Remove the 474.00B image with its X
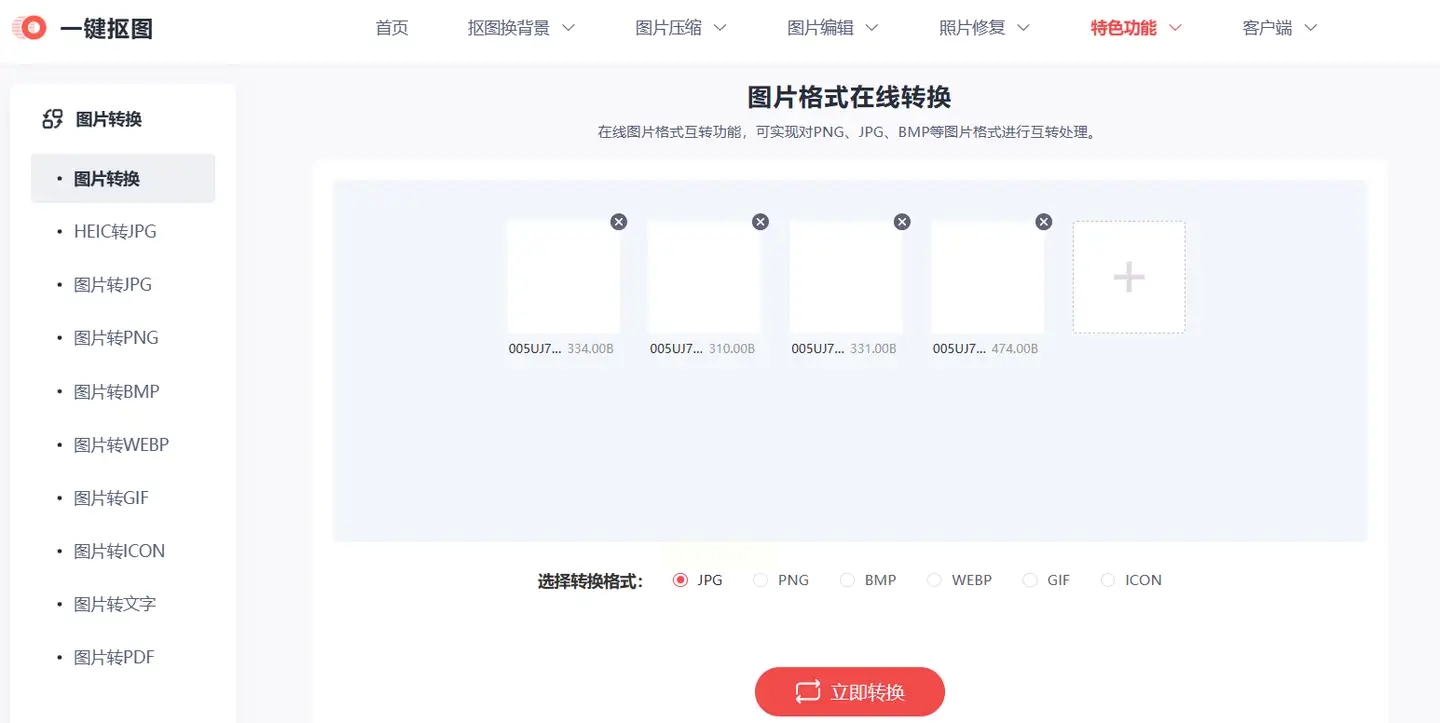 (x=1044, y=222)
